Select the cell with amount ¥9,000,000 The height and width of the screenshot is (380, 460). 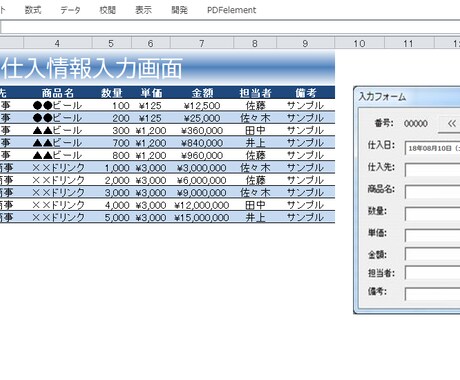(202, 193)
